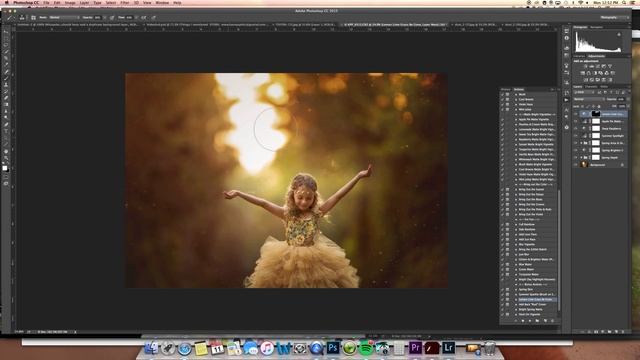Open the brush Mode dropdown in options bar
Screen dimensions: 640x360
point(64,18)
